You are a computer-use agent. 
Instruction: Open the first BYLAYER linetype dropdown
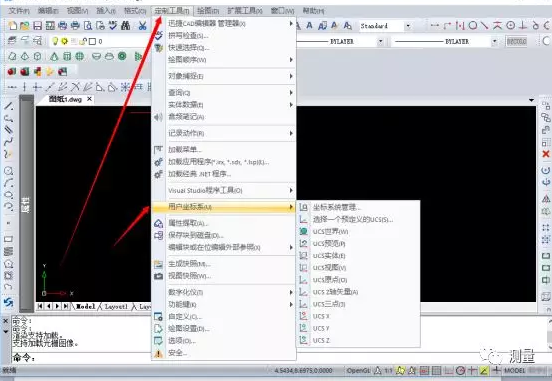(381, 42)
